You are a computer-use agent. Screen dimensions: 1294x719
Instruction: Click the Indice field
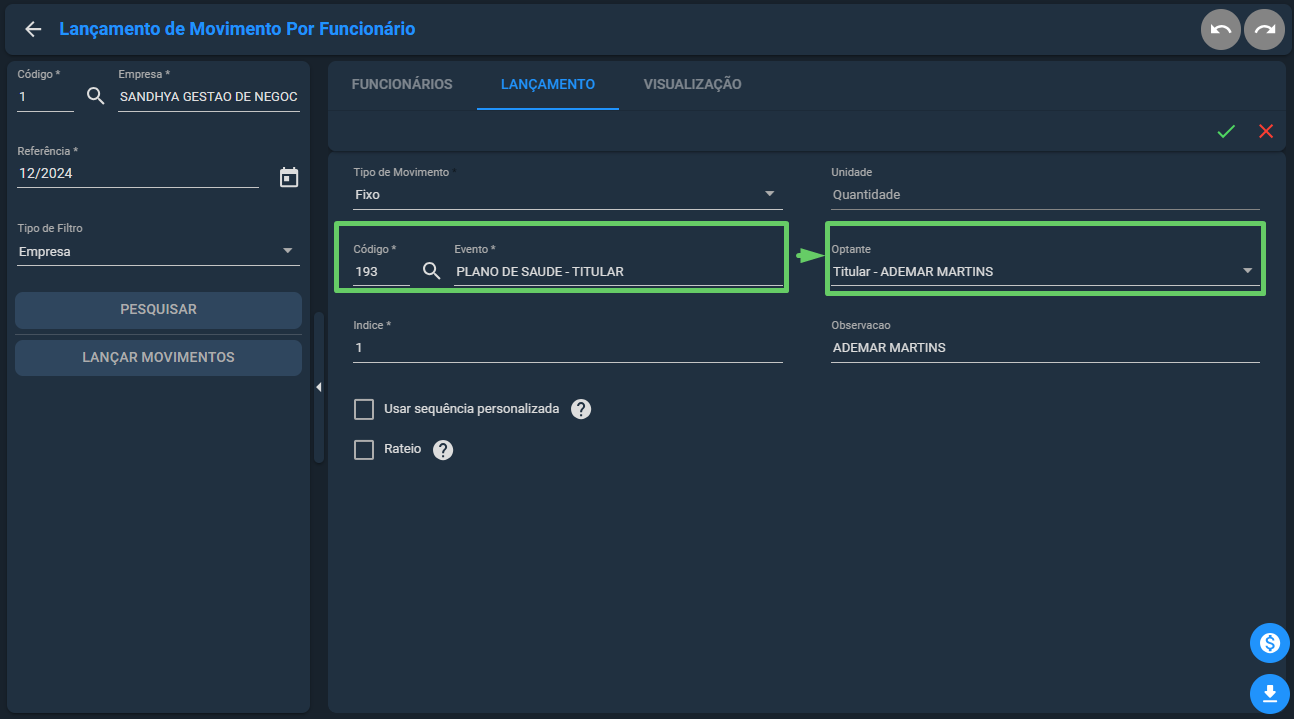(x=568, y=348)
